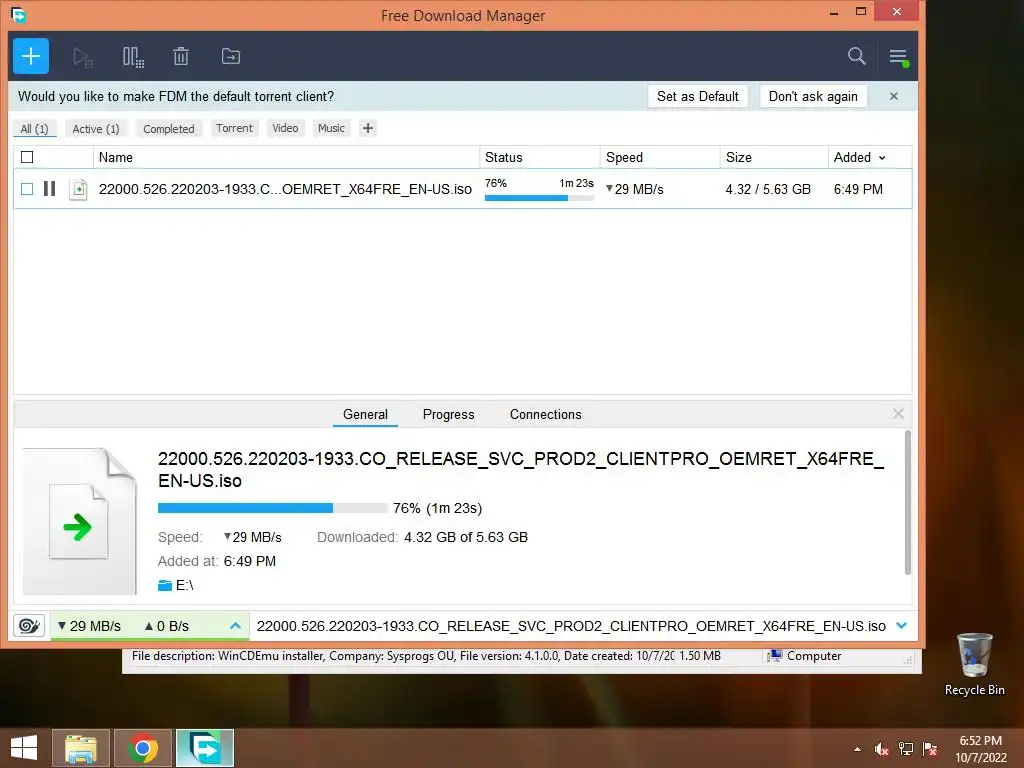1024x768 pixels.
Task: Add a new tag filter with plus
Action: point(368,128)
